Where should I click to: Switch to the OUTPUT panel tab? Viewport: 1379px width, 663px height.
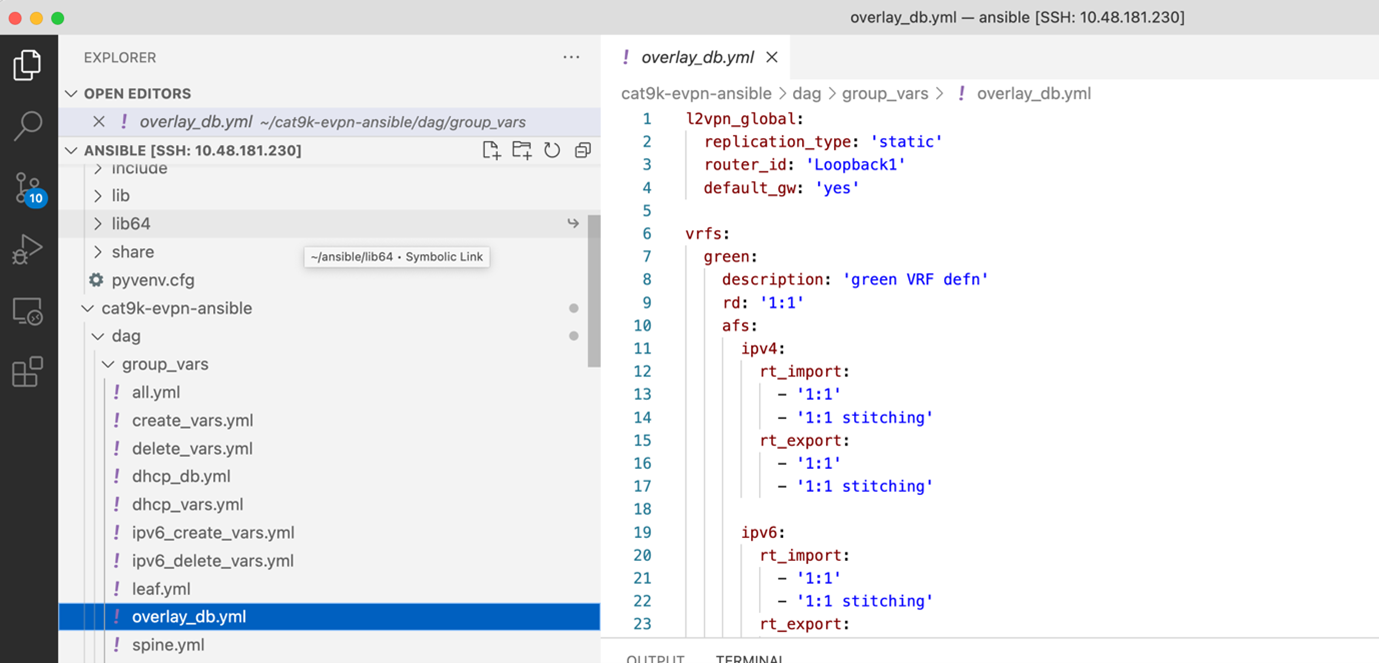click(655, 658)
